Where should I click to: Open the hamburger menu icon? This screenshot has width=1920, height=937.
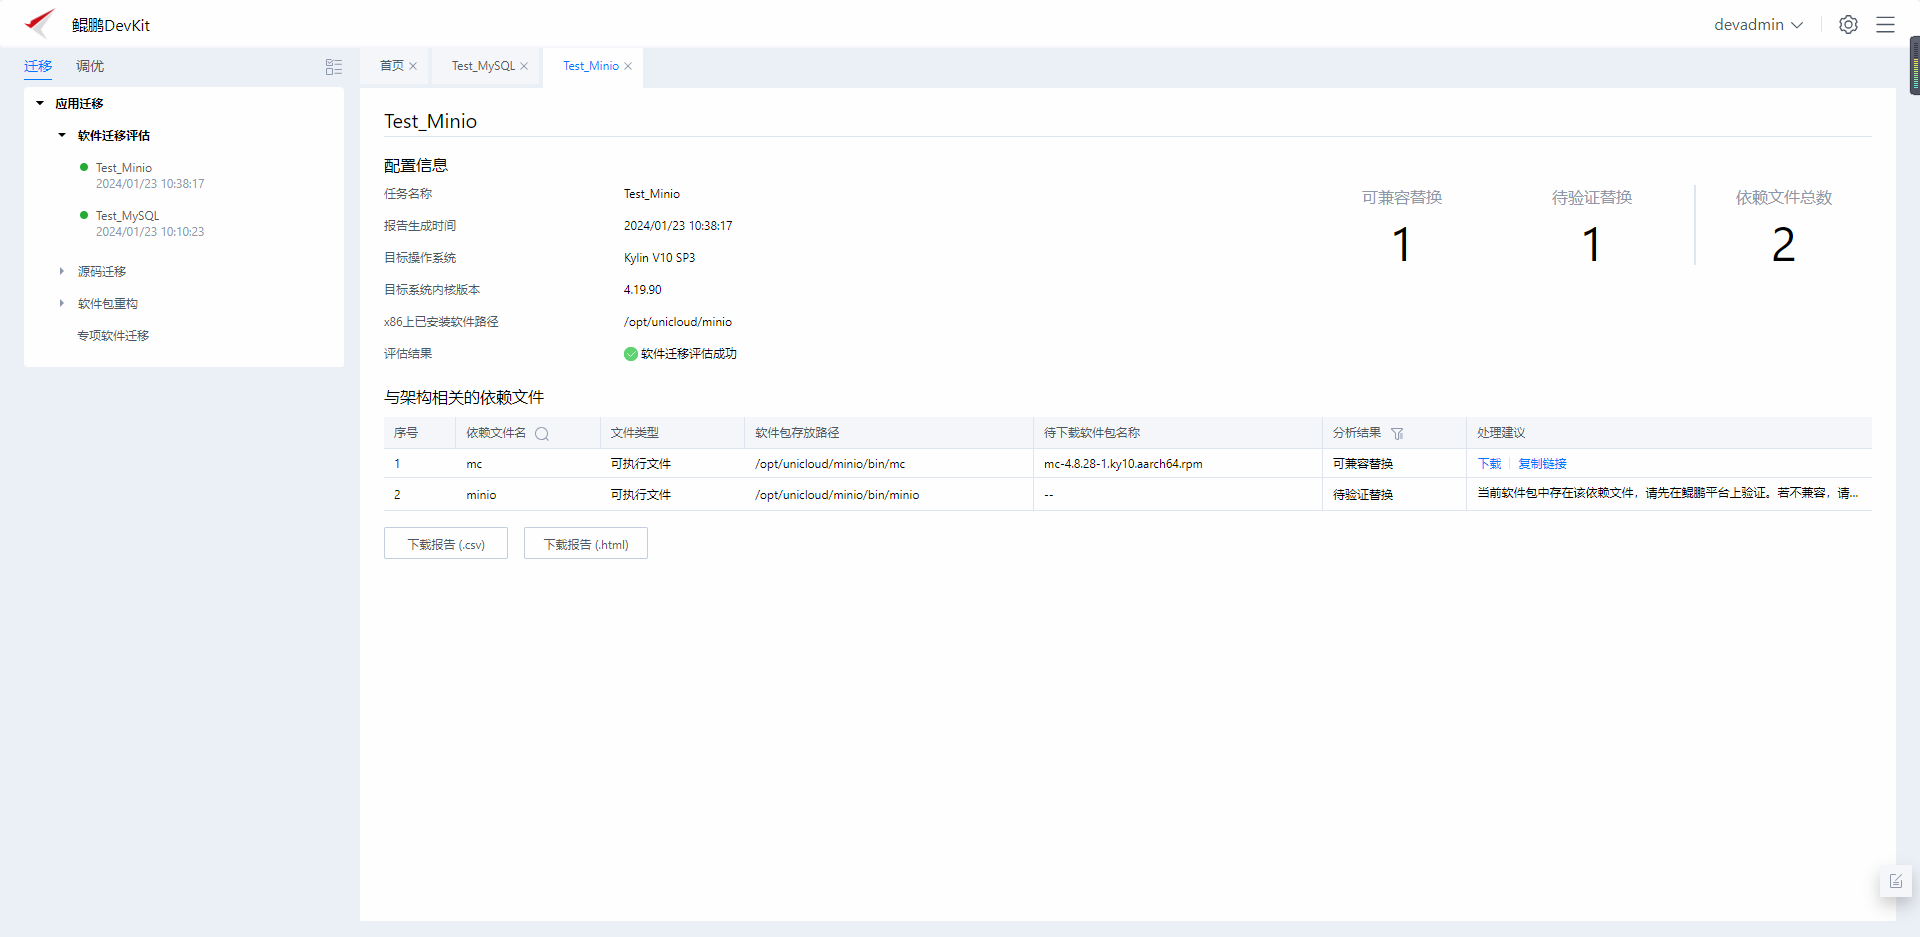(x=1885, y=25)
